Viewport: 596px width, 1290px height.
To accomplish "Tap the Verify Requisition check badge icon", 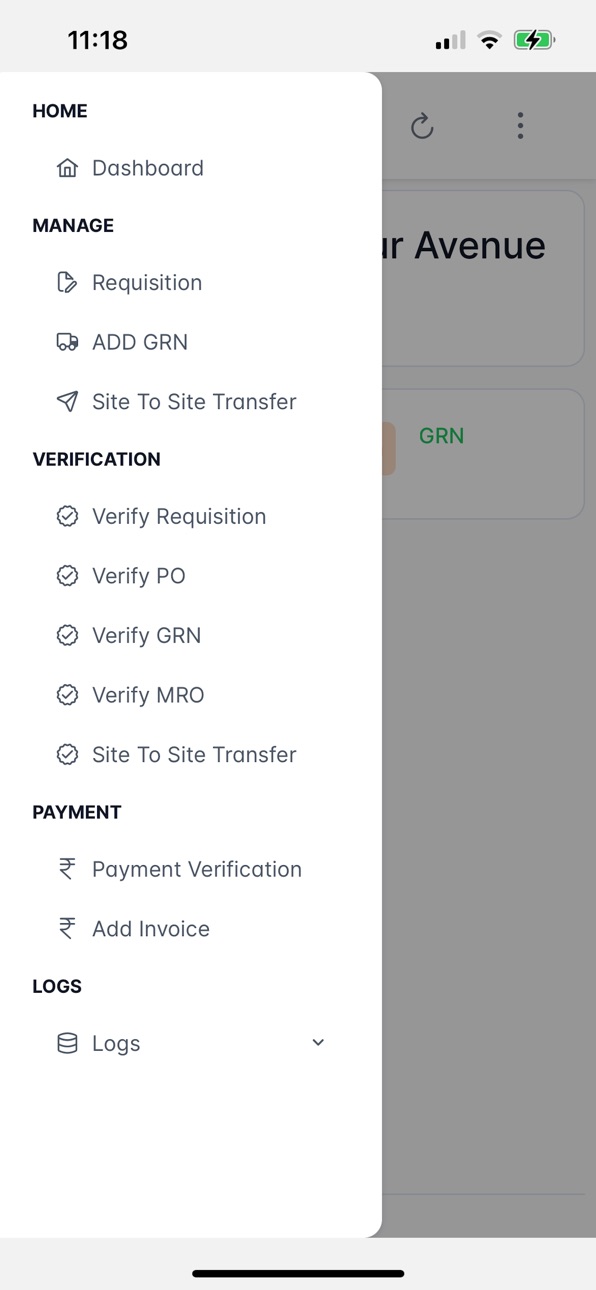I will point(67,517).
